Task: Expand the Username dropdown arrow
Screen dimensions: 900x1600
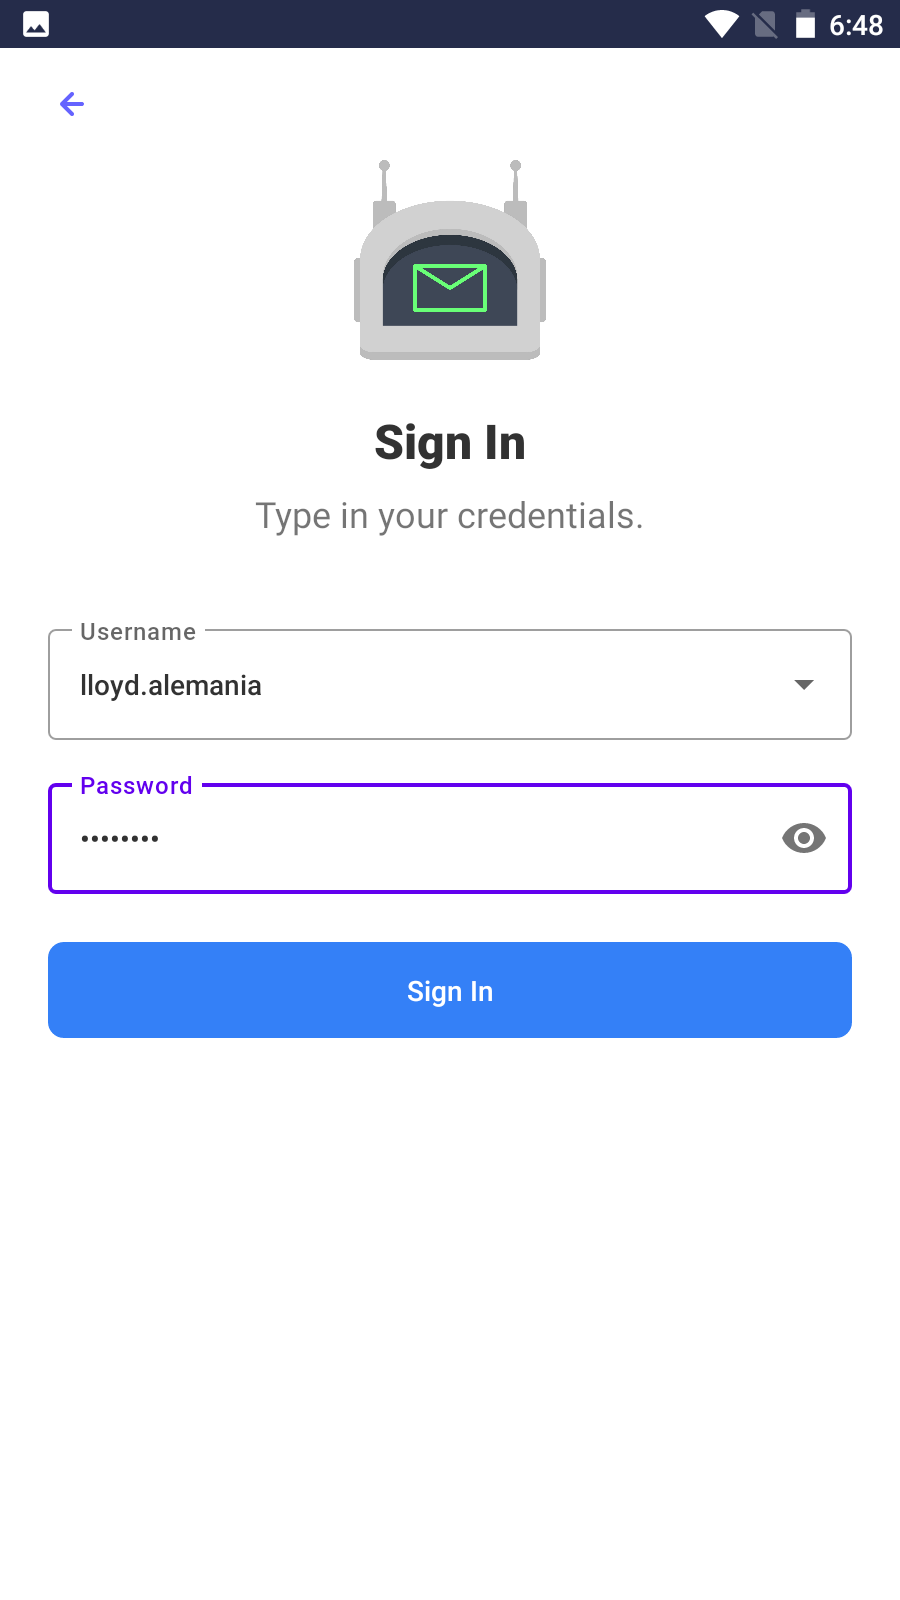Action: pos(804,685)
